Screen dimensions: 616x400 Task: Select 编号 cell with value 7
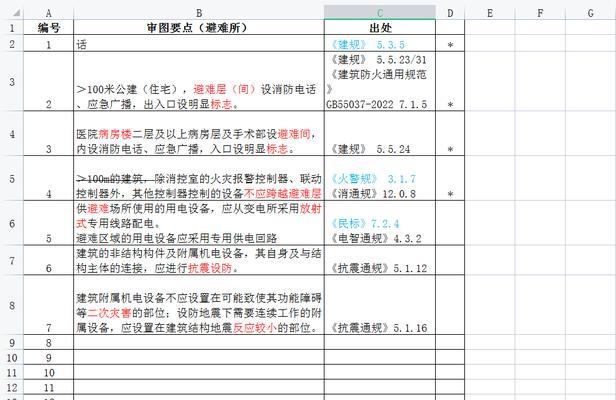(x=49, y=305)
